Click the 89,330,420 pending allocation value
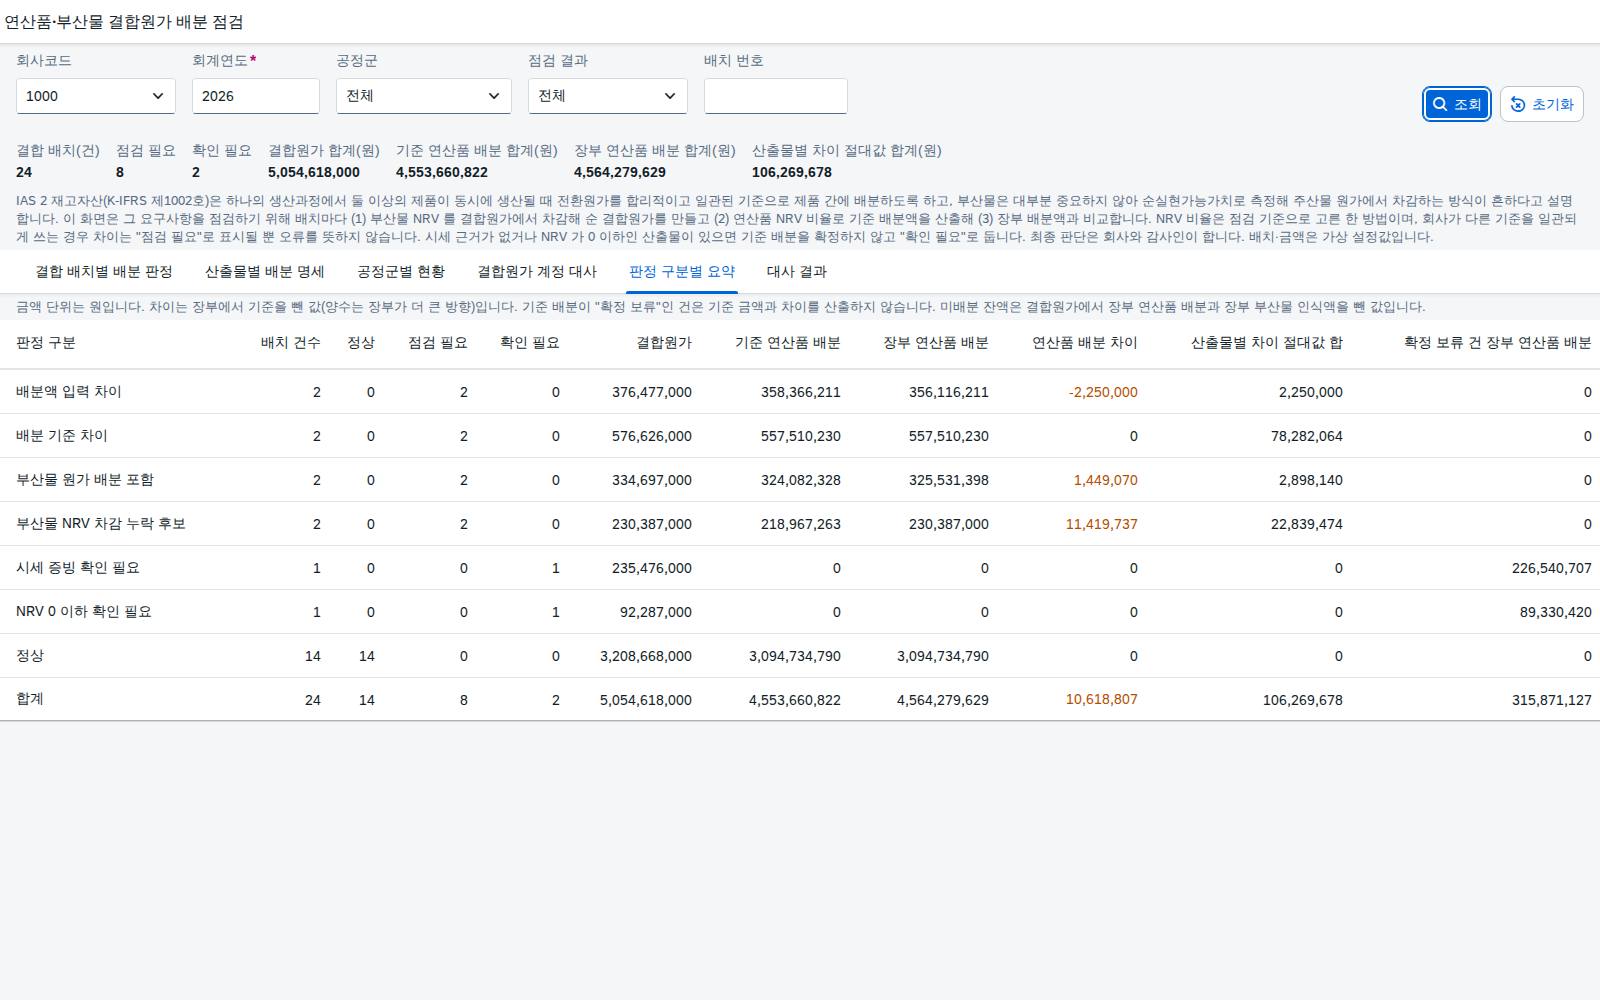 pyautogui.click(x=1555, y=612)
